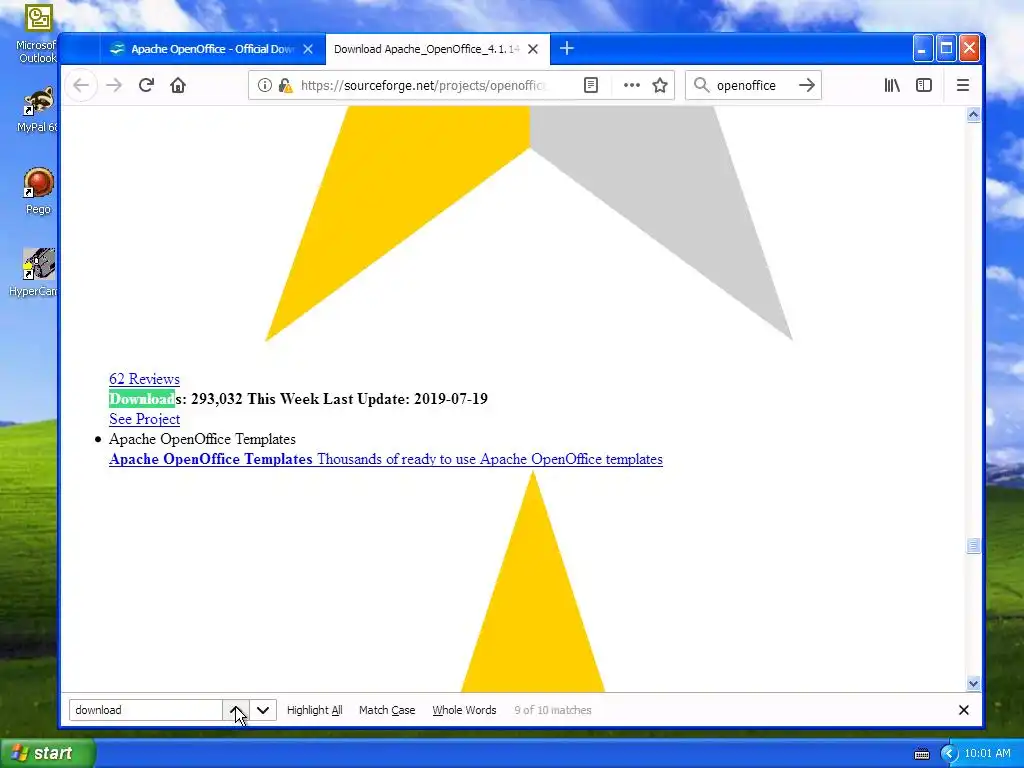Screen dimensions: 1024x768
Task: Open the Library bookmarks icon
Action: coord(892,85)
